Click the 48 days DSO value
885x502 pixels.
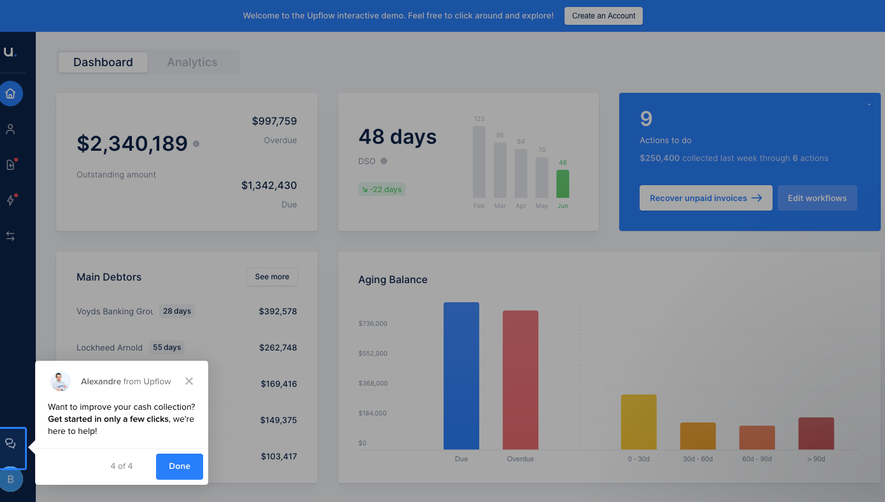pyautogui.click(x=397, y=137)
